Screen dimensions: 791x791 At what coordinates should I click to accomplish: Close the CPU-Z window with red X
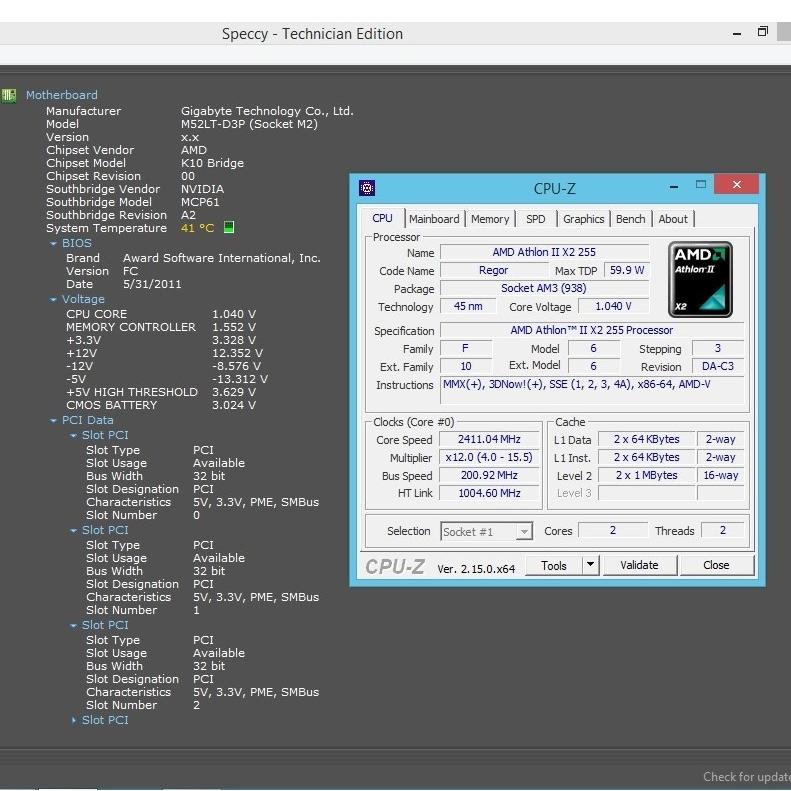coord(737,185)
